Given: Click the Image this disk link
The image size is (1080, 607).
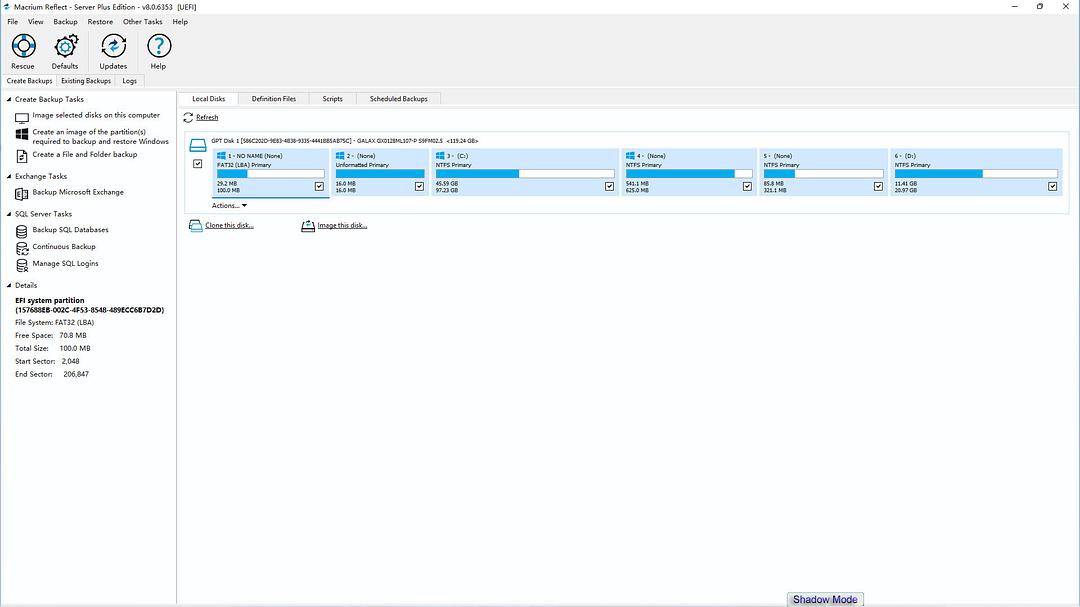Looking at the screenshot, I should tap(342, 225).
